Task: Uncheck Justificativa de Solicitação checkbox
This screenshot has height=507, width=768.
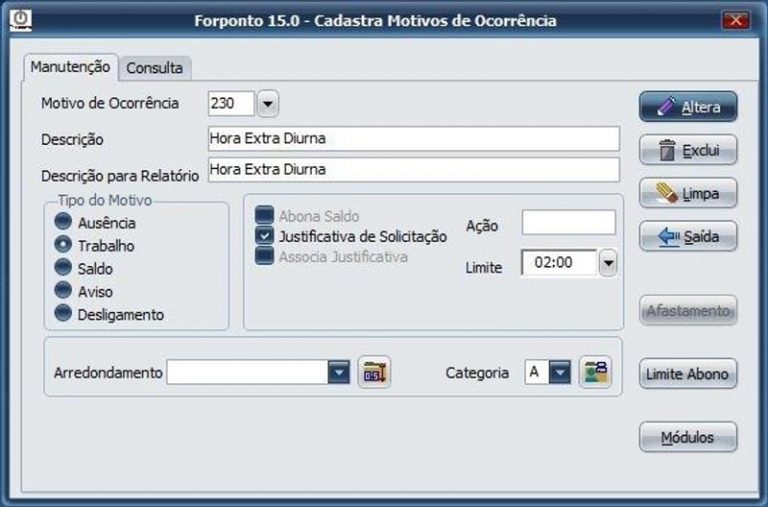Action: click(x=264, y=236)
